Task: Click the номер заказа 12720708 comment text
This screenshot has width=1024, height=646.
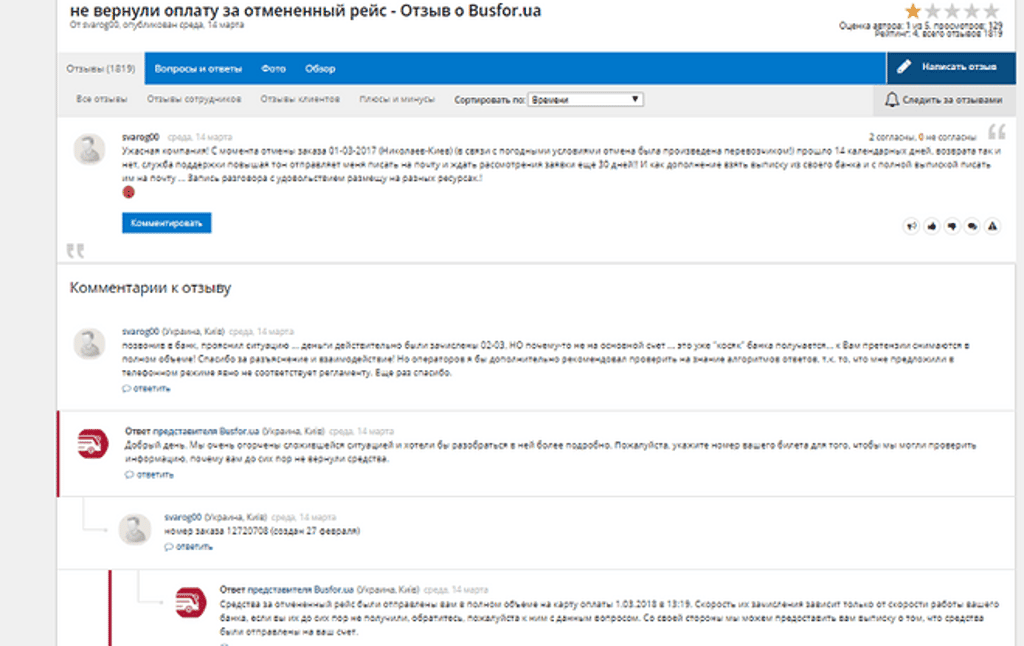Action: click(262, 531)
